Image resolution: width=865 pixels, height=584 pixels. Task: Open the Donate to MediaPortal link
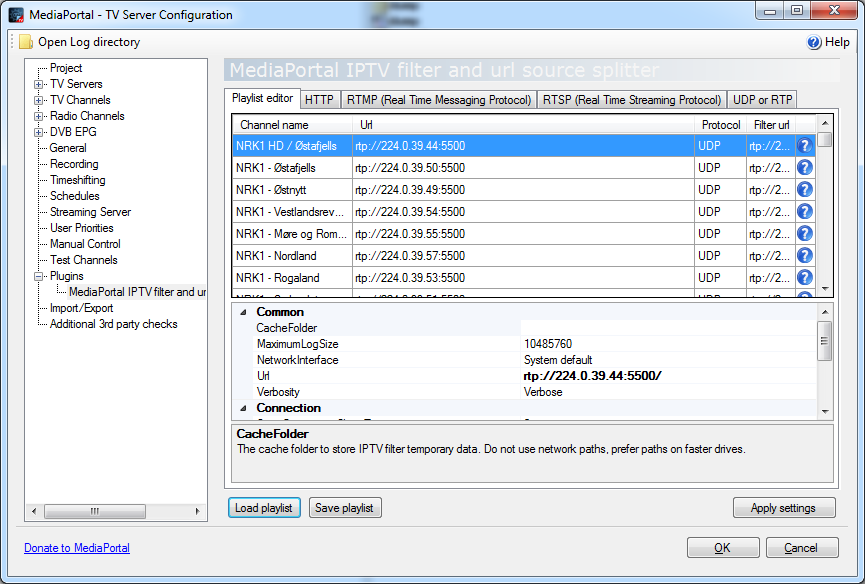pos(77,548)
